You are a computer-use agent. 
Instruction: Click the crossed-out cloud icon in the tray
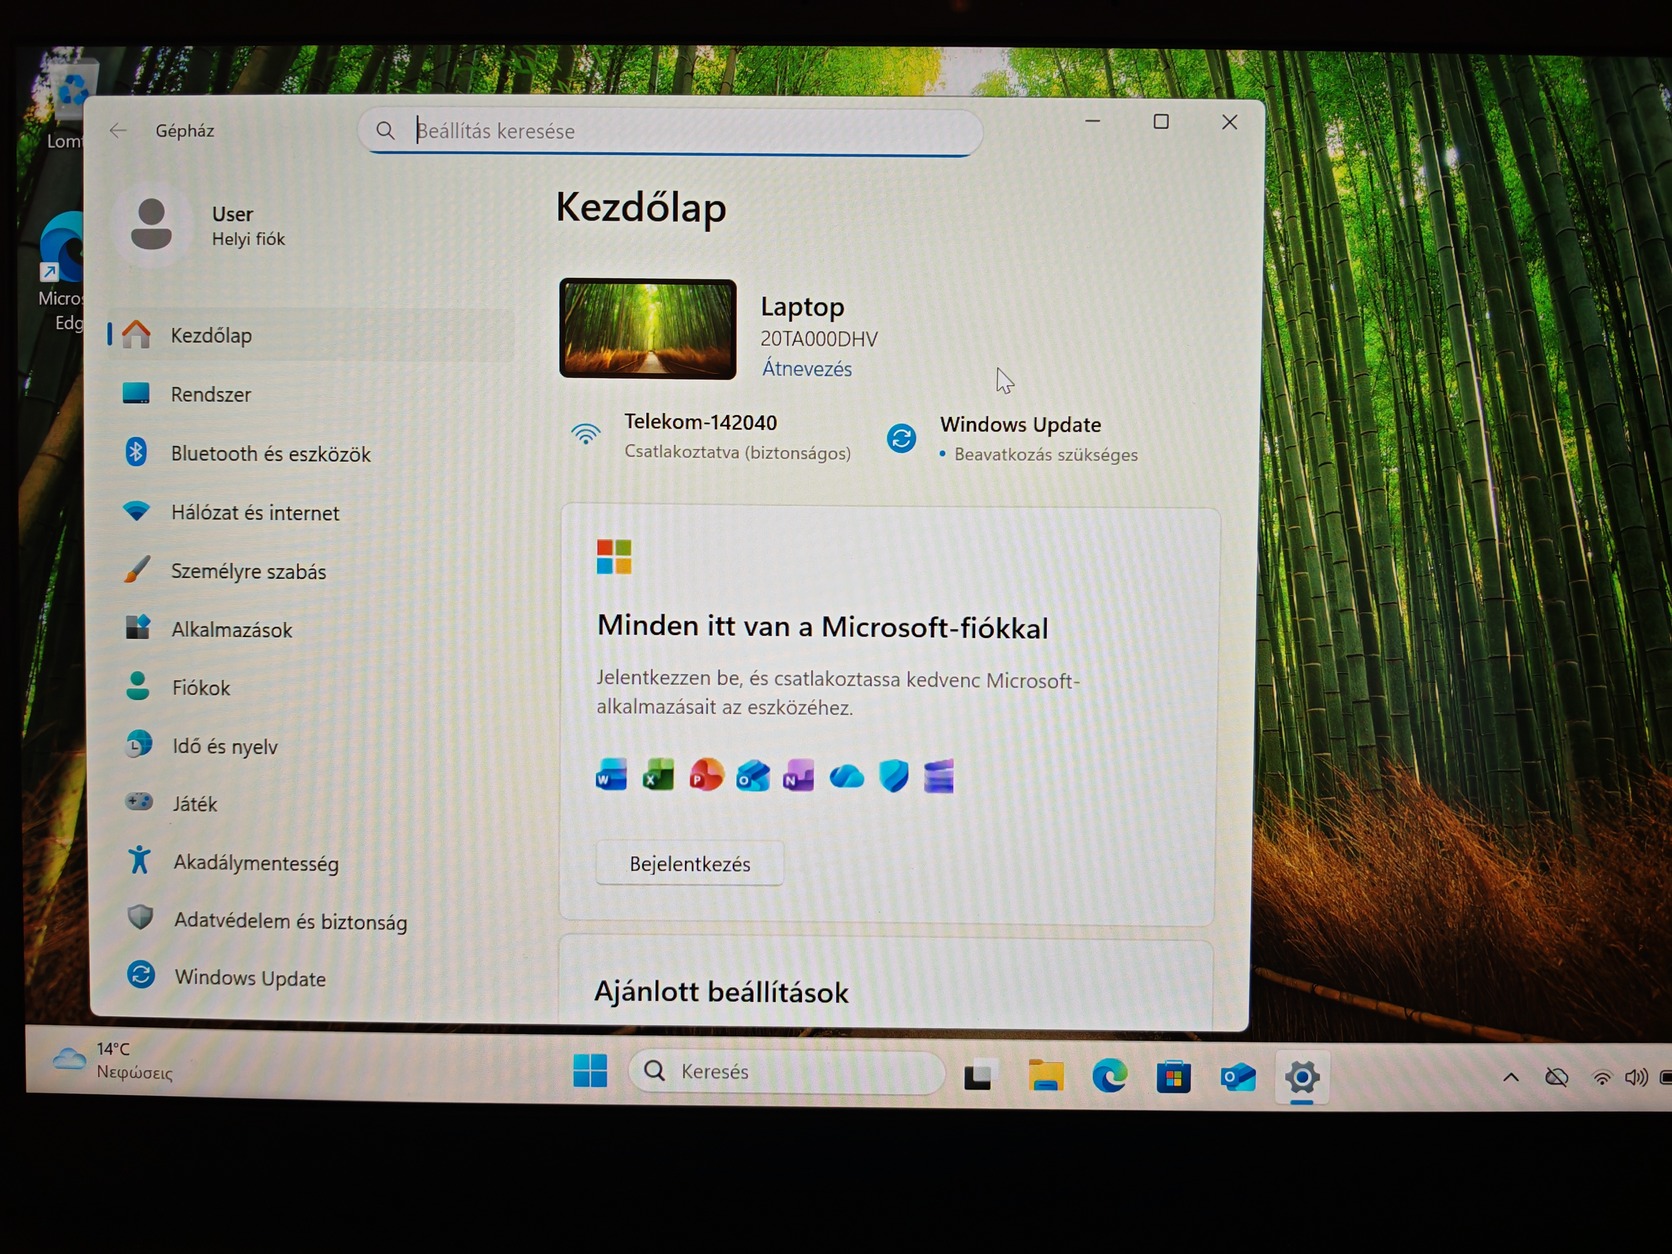(1556, 1077)
